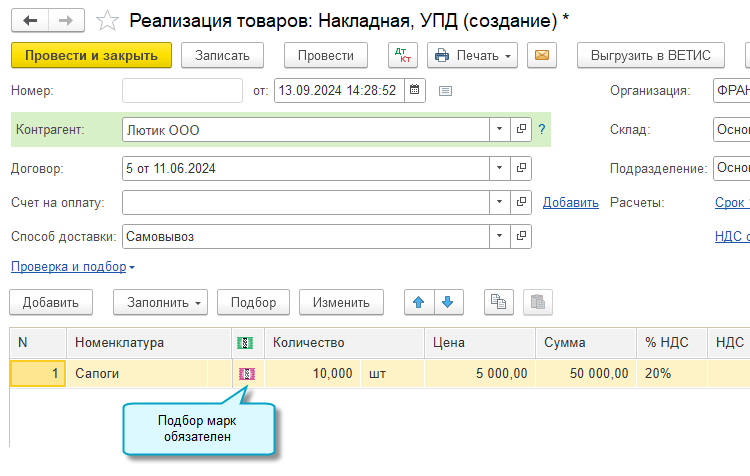Open Контрагент Лютик ООО card icon
This screenshot has height=476, width=750.
[521, 129]
